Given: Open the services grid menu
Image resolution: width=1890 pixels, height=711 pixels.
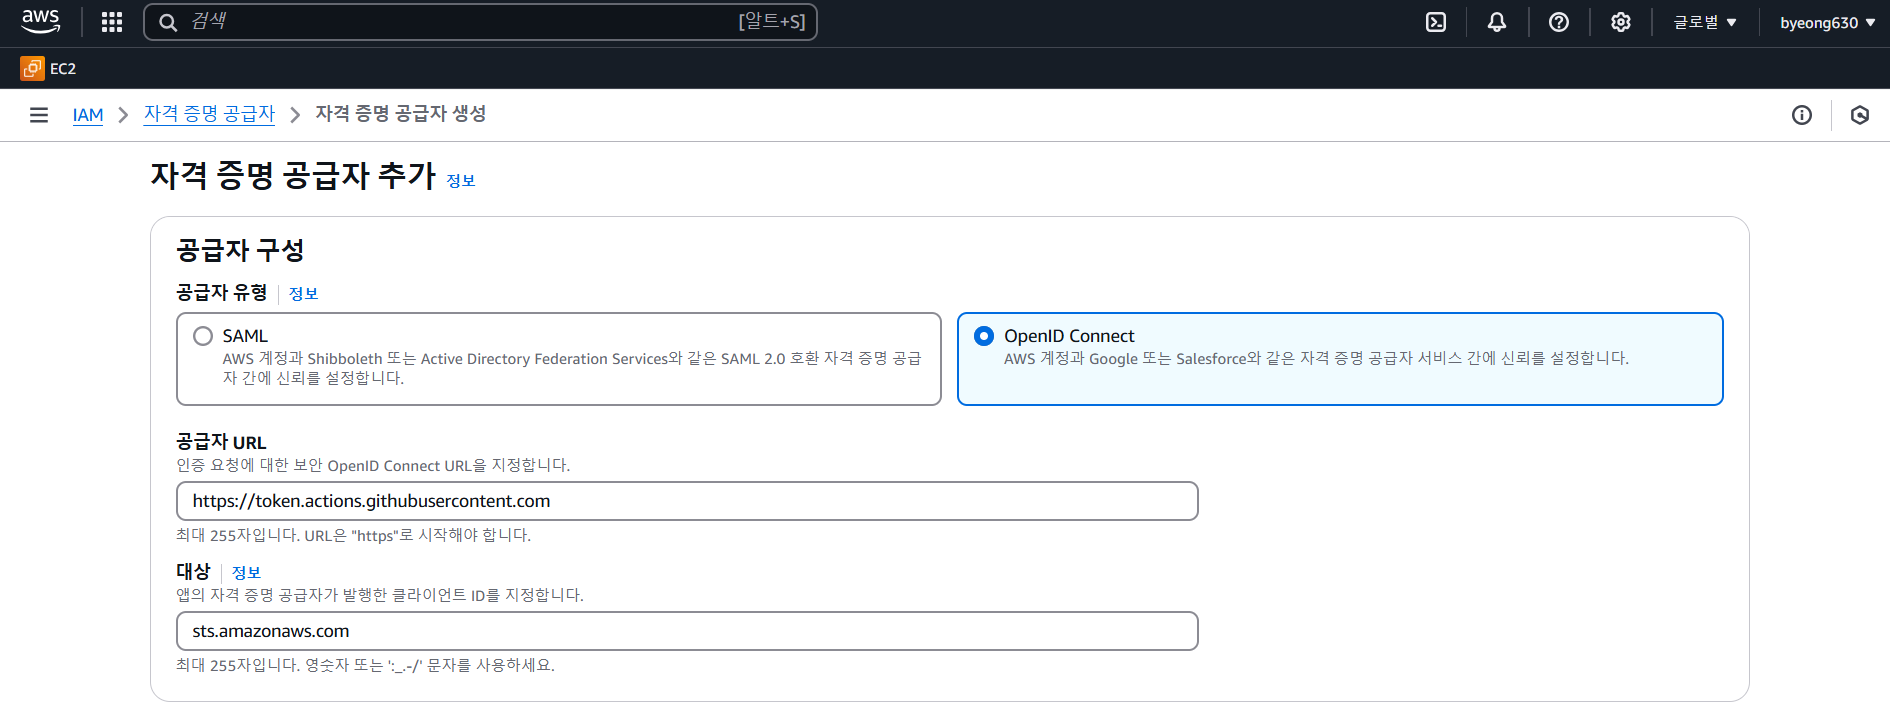Looking at the screenshot, I should pyautogui.click(x=112, y=22).
